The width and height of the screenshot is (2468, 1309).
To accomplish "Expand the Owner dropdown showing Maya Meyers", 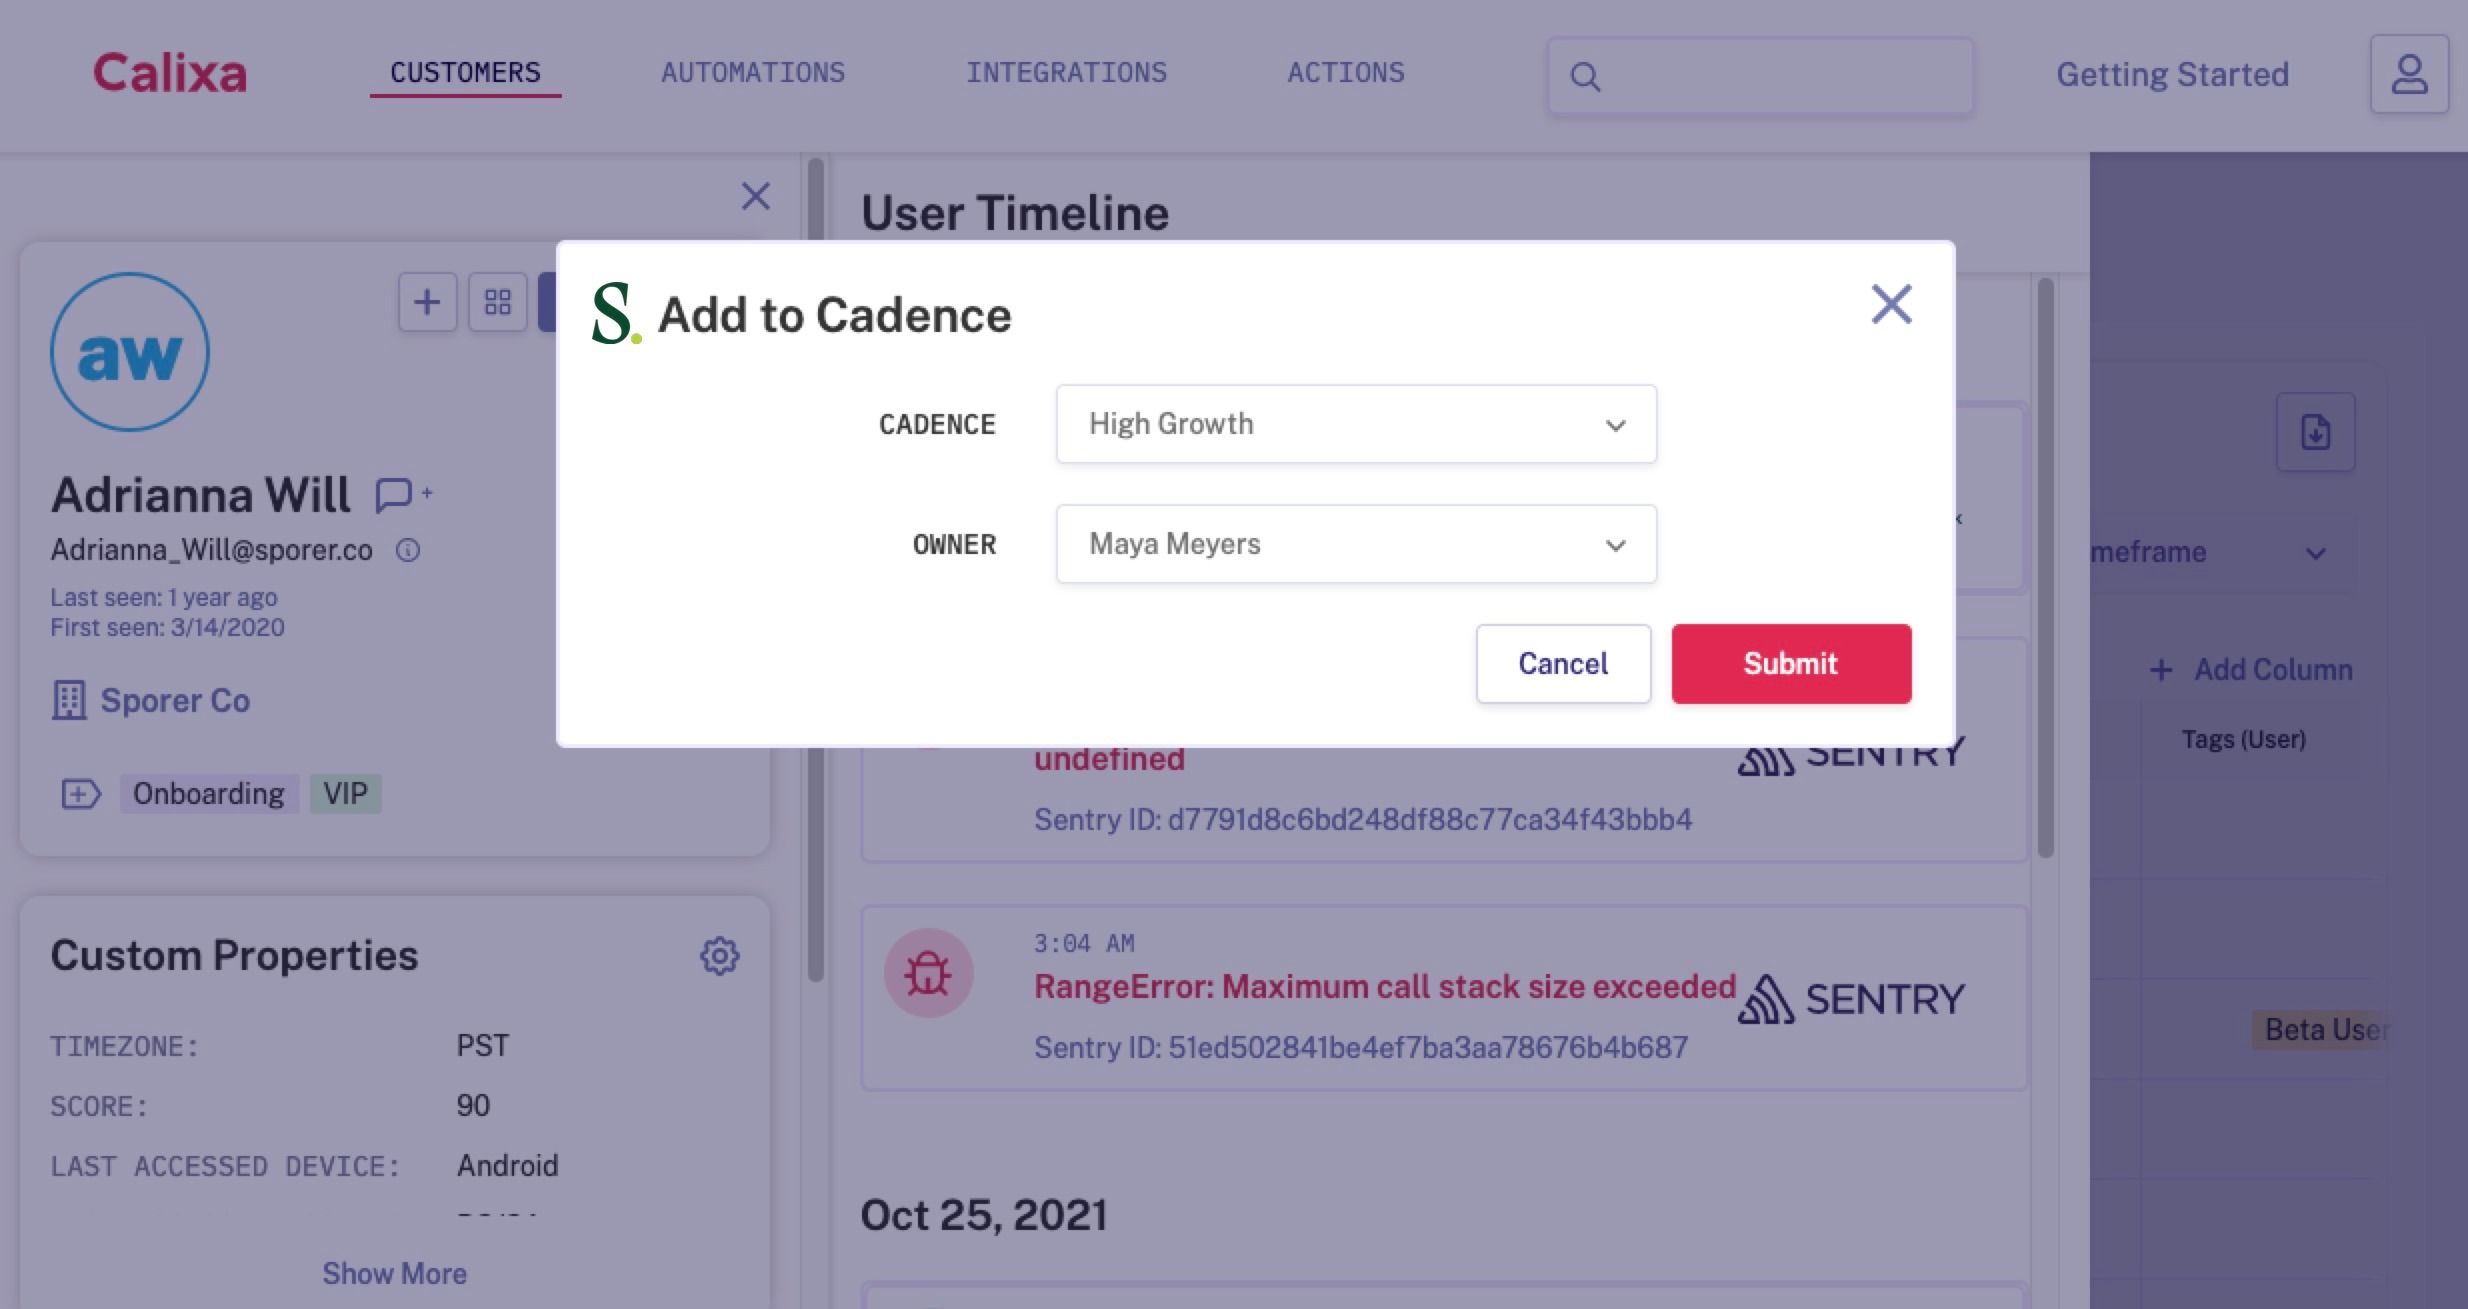I will click(1356, 544).
